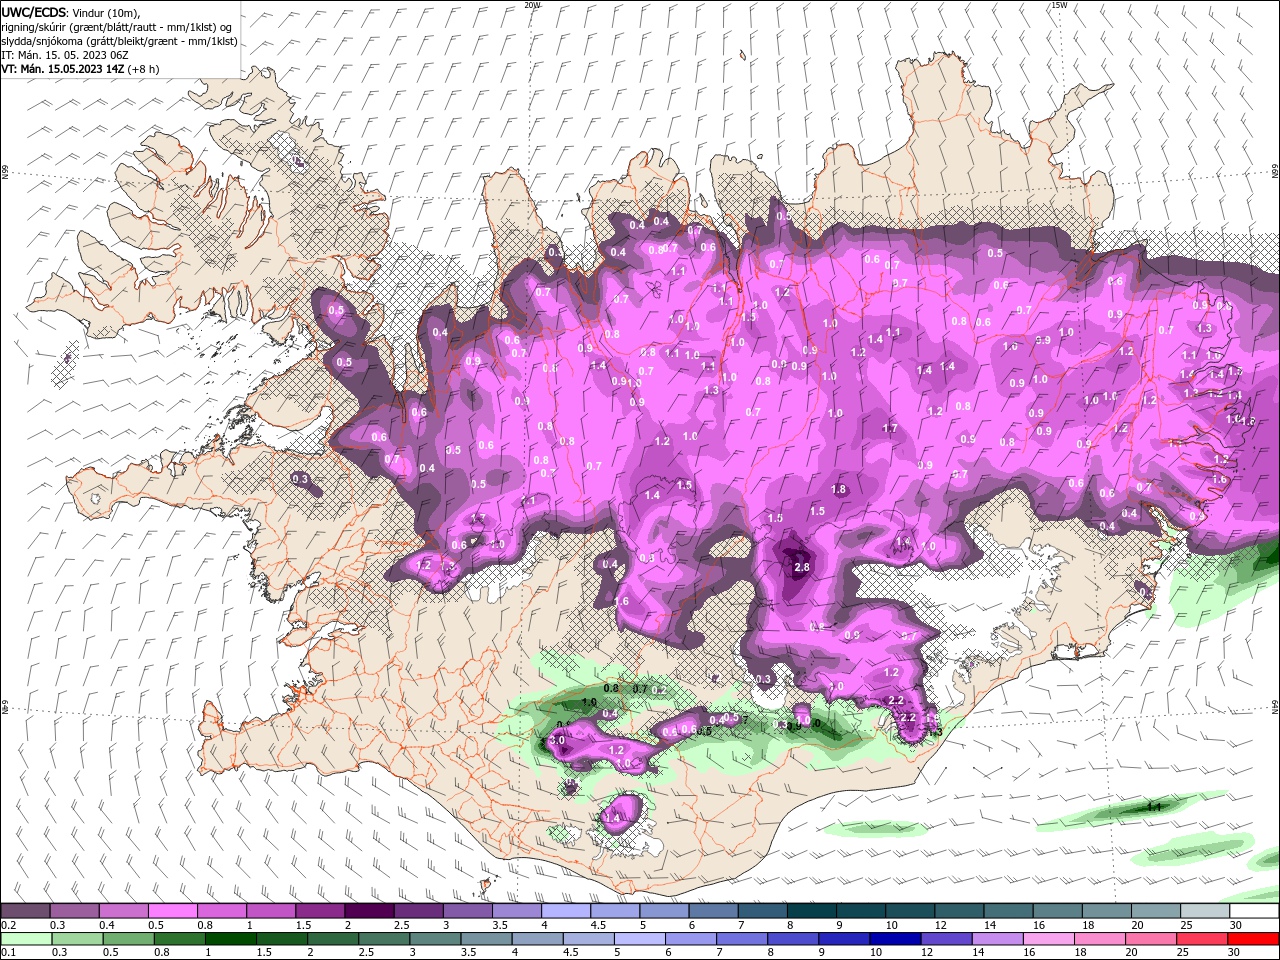Pick lower legend swatch between 10 and 12
This screenshot has width=1280, height=960.
(x=897, y=938)
